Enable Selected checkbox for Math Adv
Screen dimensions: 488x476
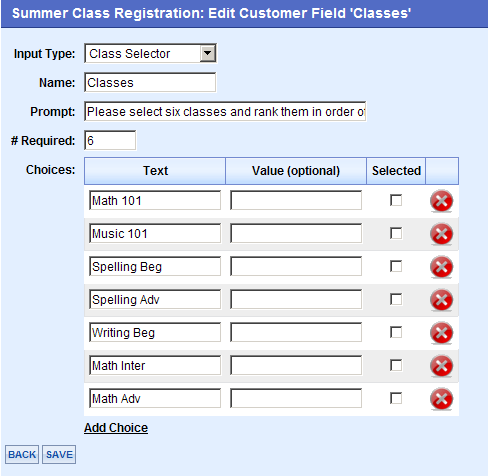(396, 398)
